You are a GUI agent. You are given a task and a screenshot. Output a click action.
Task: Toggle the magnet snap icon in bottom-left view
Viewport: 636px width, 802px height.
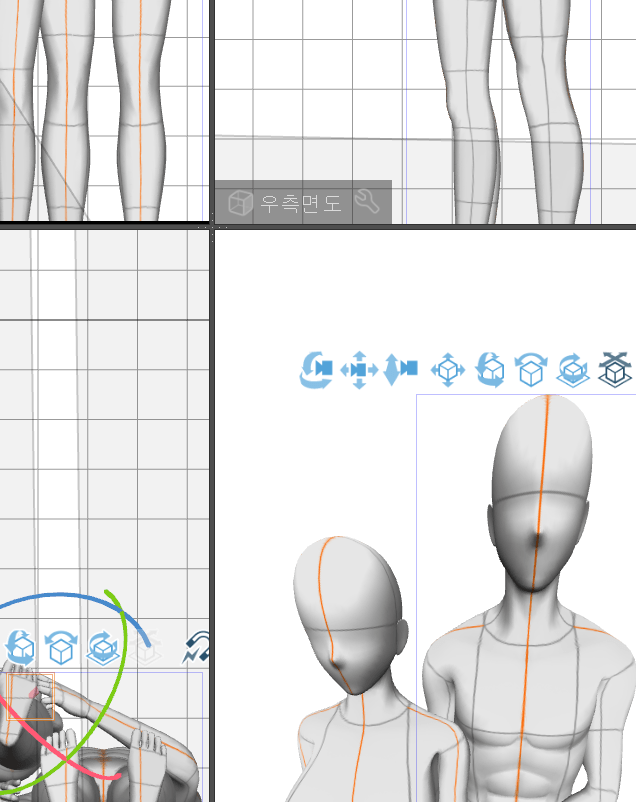(x=196, y=648)
